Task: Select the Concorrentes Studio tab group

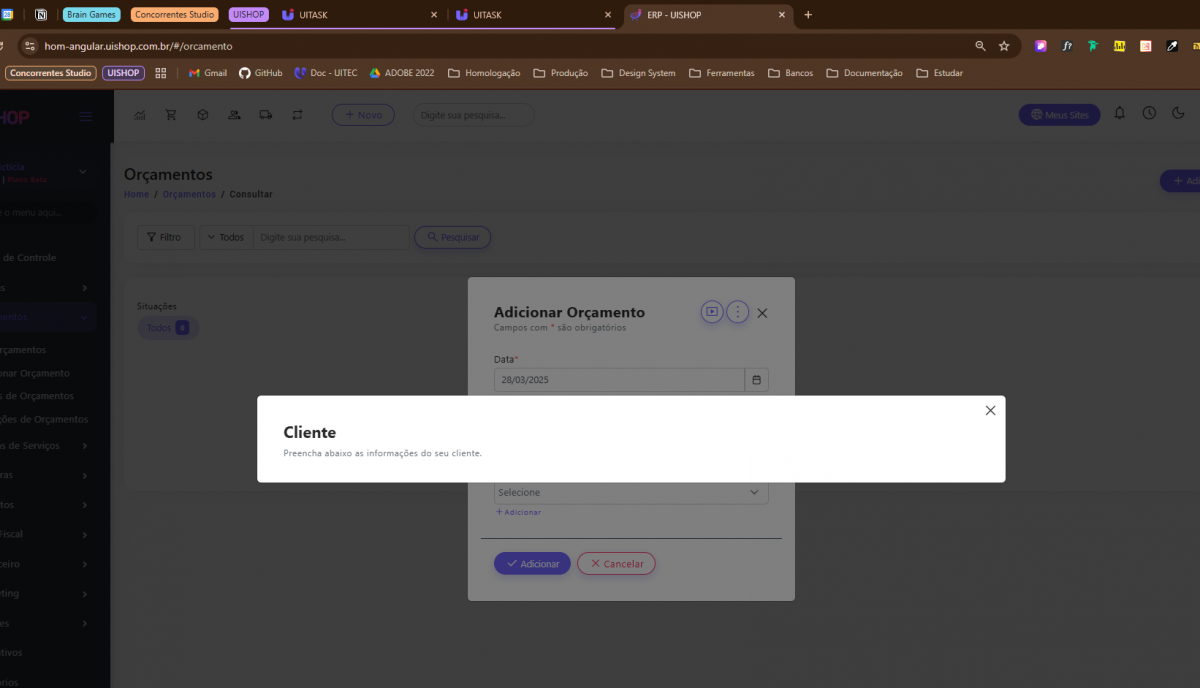Action: pos(175,15)
